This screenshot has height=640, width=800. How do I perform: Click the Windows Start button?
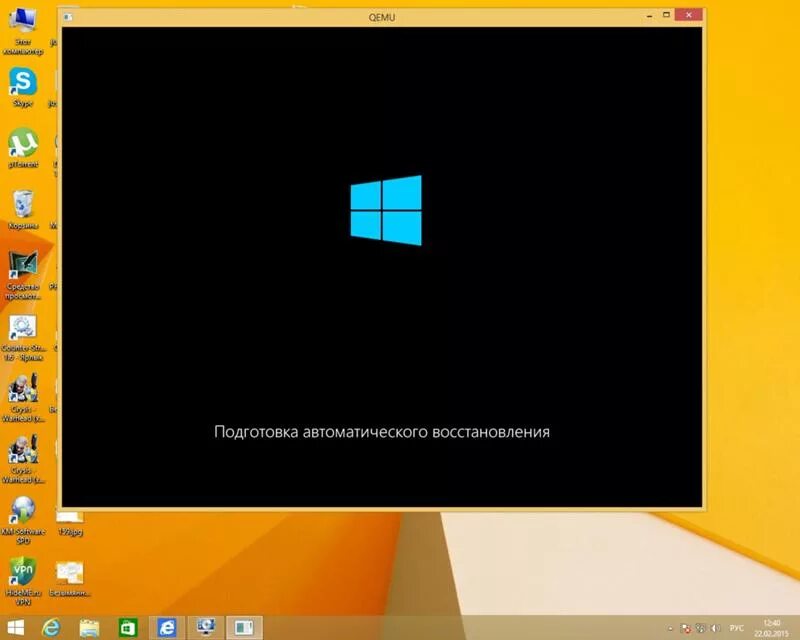[15, 627]
